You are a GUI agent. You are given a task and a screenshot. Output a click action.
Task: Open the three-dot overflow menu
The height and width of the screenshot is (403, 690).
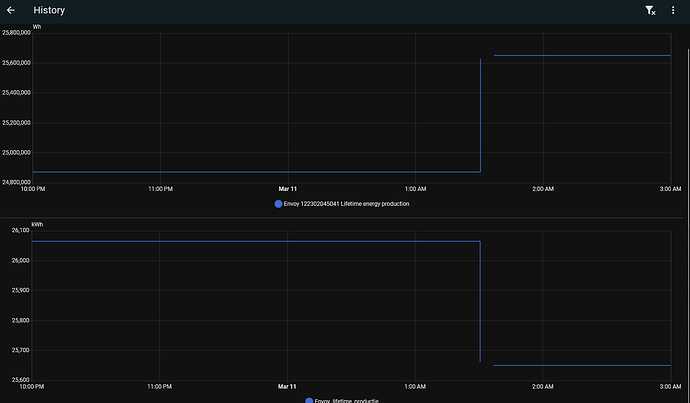pyautogui.click(x=673, y=10)
